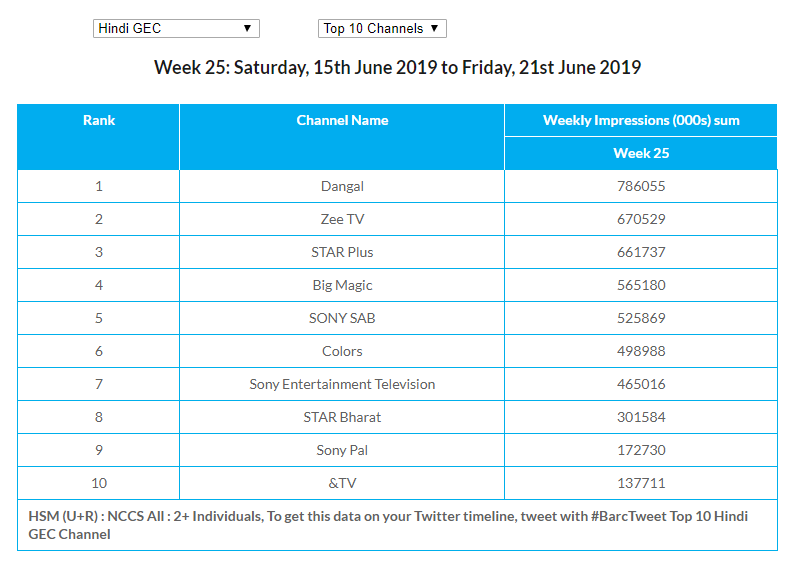Select the Zee TV channel cell
This screenshot has height=582, width=792.
342,219
